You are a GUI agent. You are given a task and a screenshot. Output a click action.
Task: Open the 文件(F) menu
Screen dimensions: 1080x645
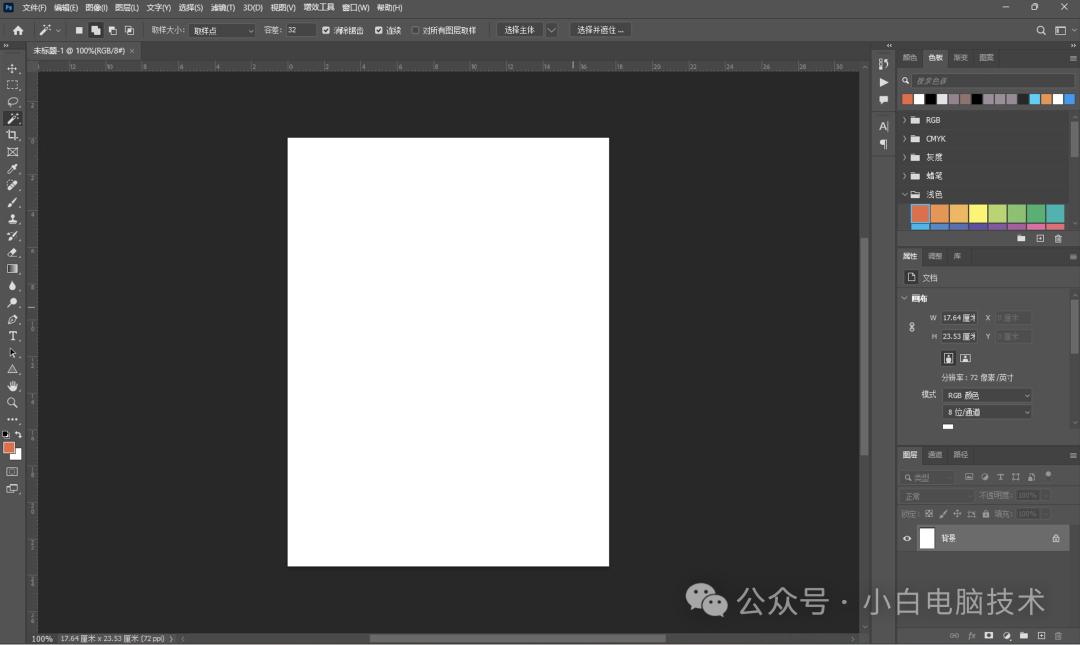pyautogui.click(x=34, y=8)
